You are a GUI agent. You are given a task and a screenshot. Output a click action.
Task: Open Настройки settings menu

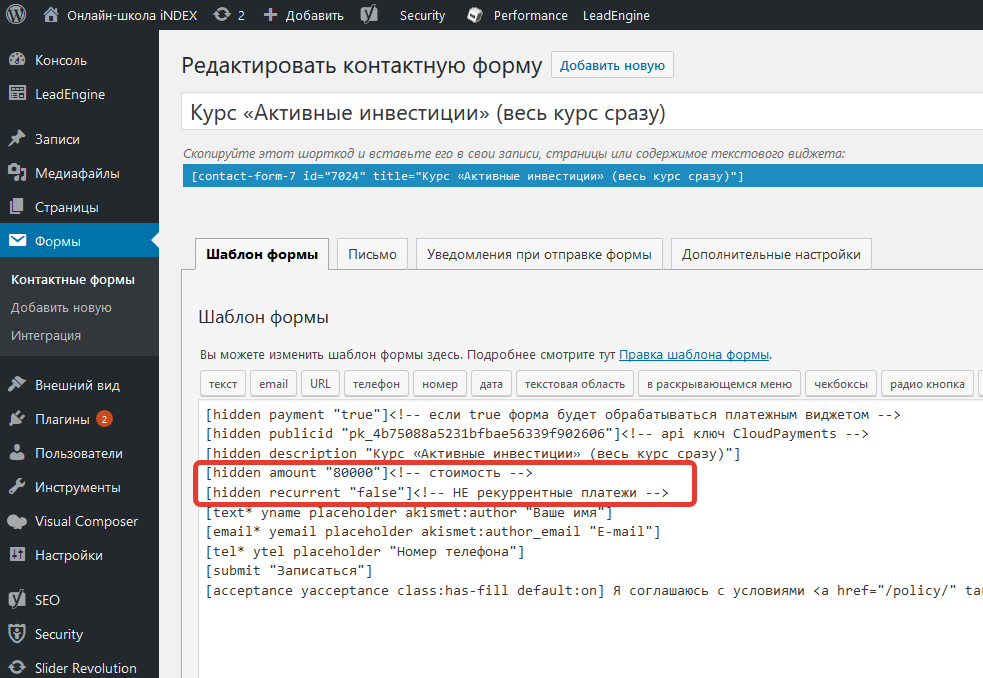pos(68,555)
